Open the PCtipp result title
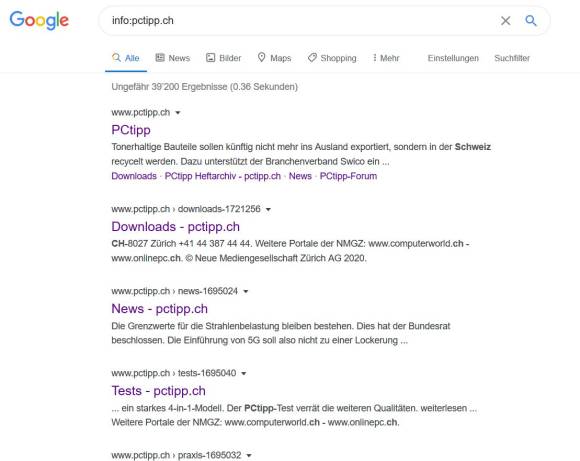Screen dimensions: 580x461 [x=131, y=130]
